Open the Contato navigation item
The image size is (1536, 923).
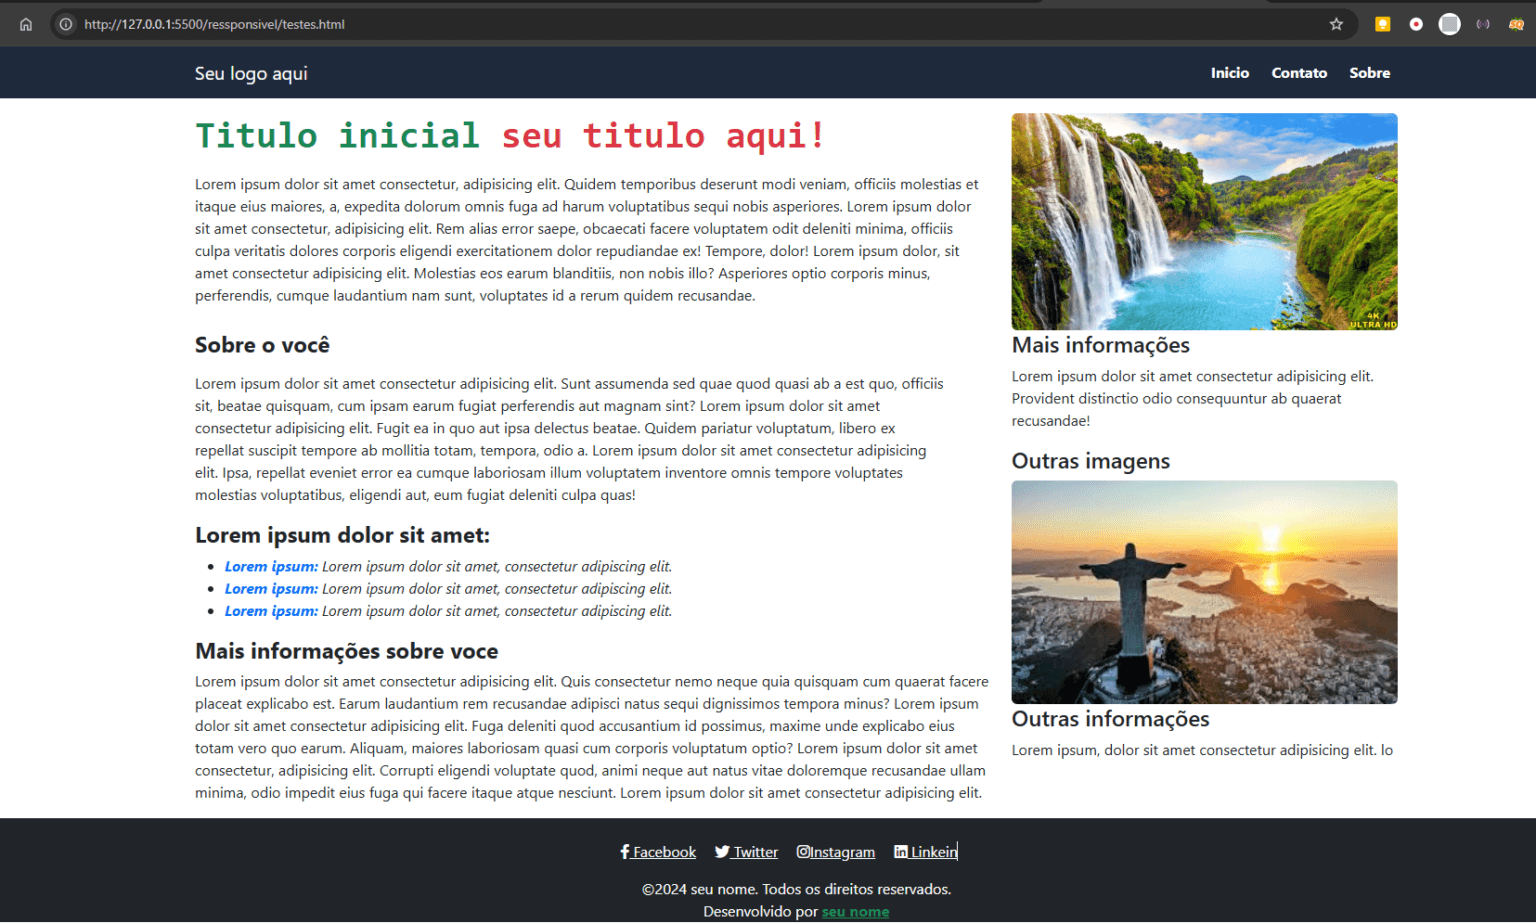[x=1299, y=72]
